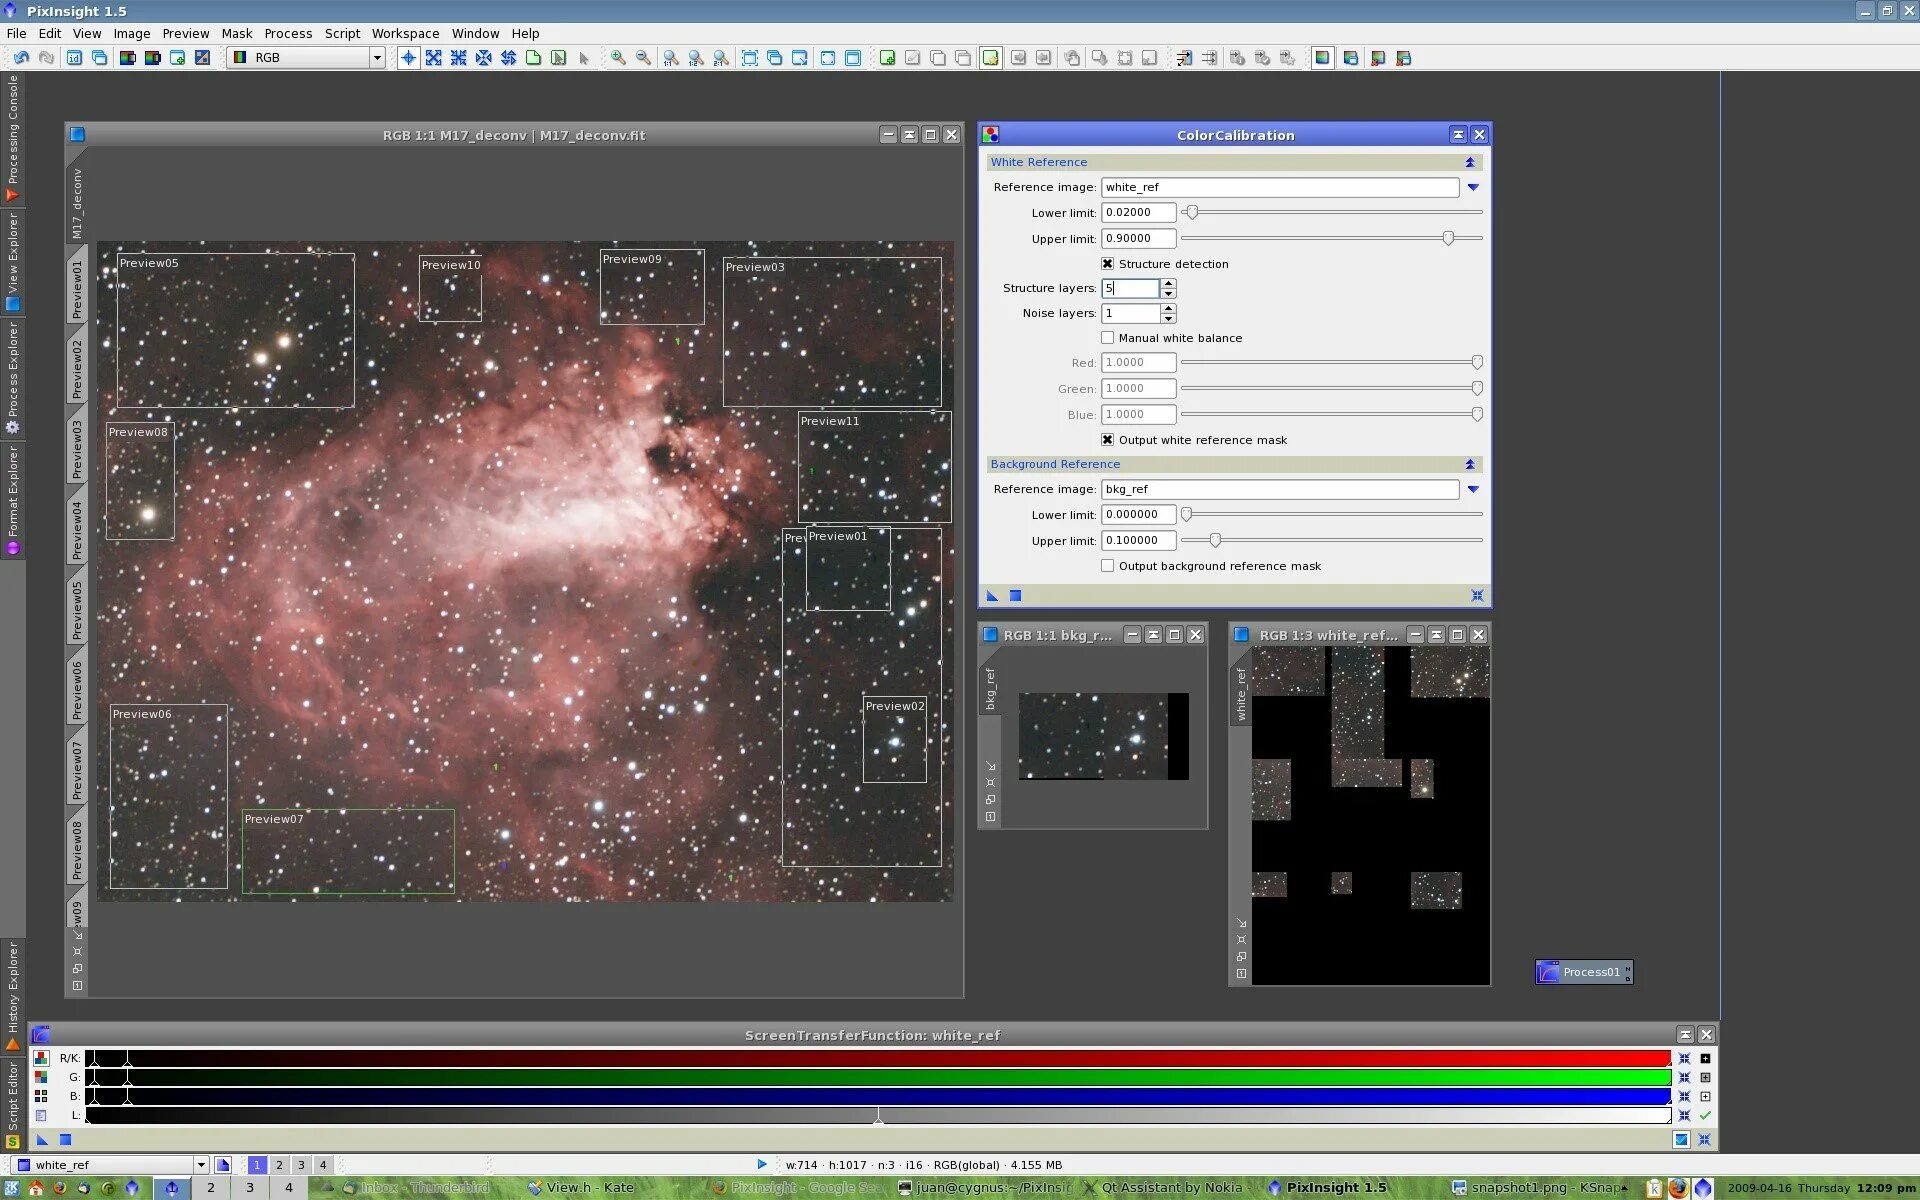Reset ColorCalibration with bottom-right icon
This screenshot has height=1200, width=1920.
point(1477,596)
